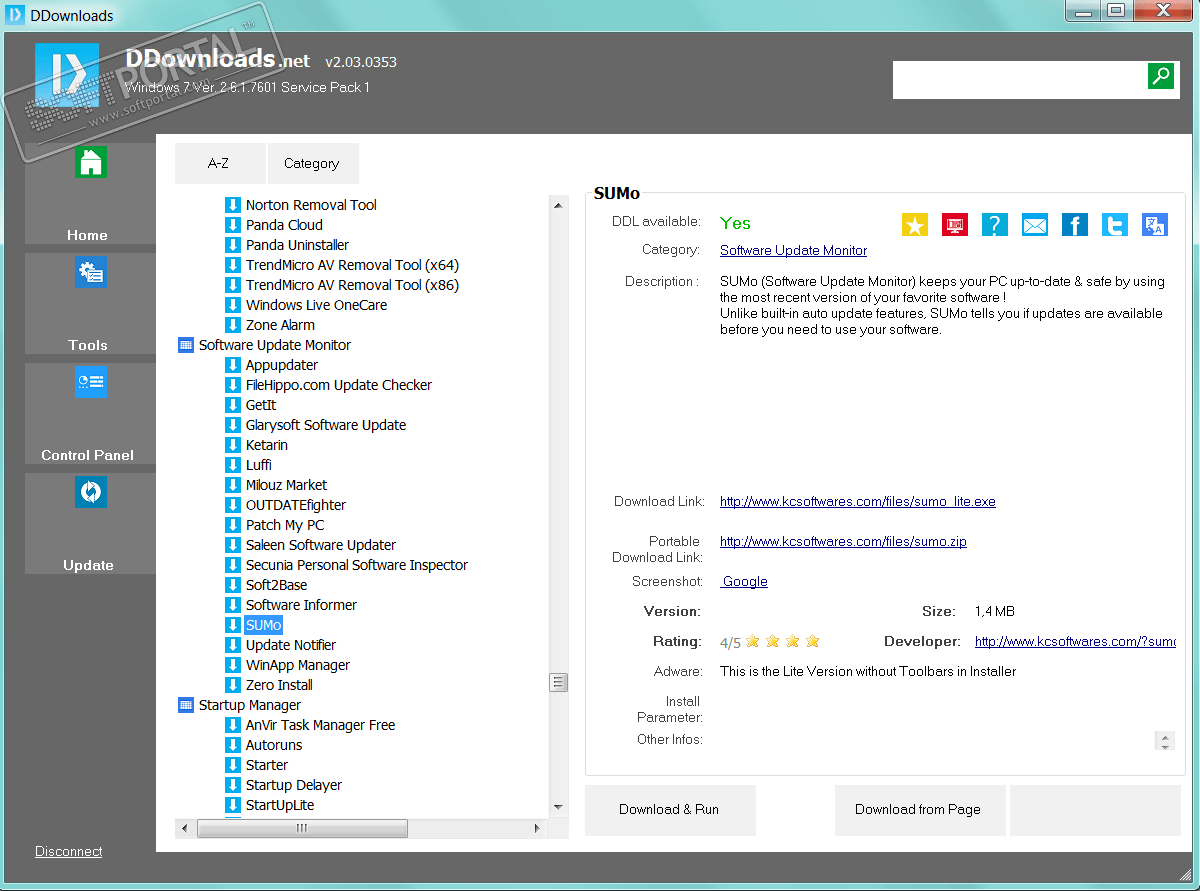This screenshot has height=891, width=1200.
Task: Select Panda Uninstaller in tree
Action: pyautogui.click(x=297, y=245)
